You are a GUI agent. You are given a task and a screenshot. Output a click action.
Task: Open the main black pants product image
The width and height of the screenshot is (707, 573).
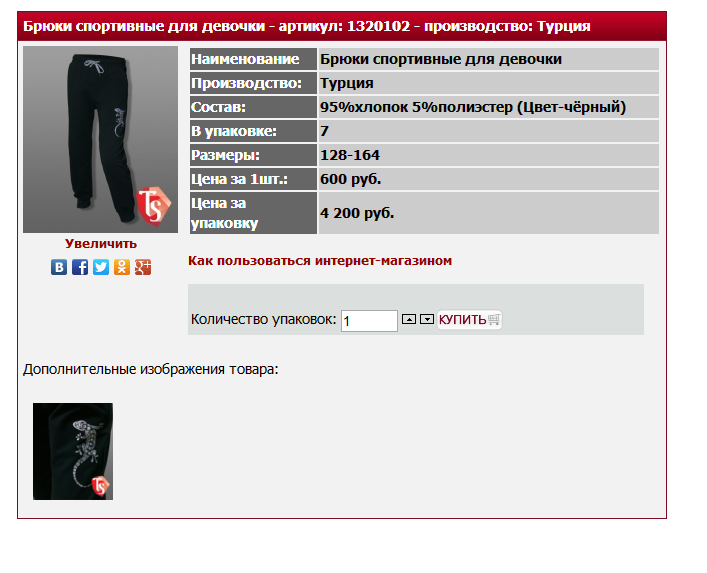click(101, 139)
